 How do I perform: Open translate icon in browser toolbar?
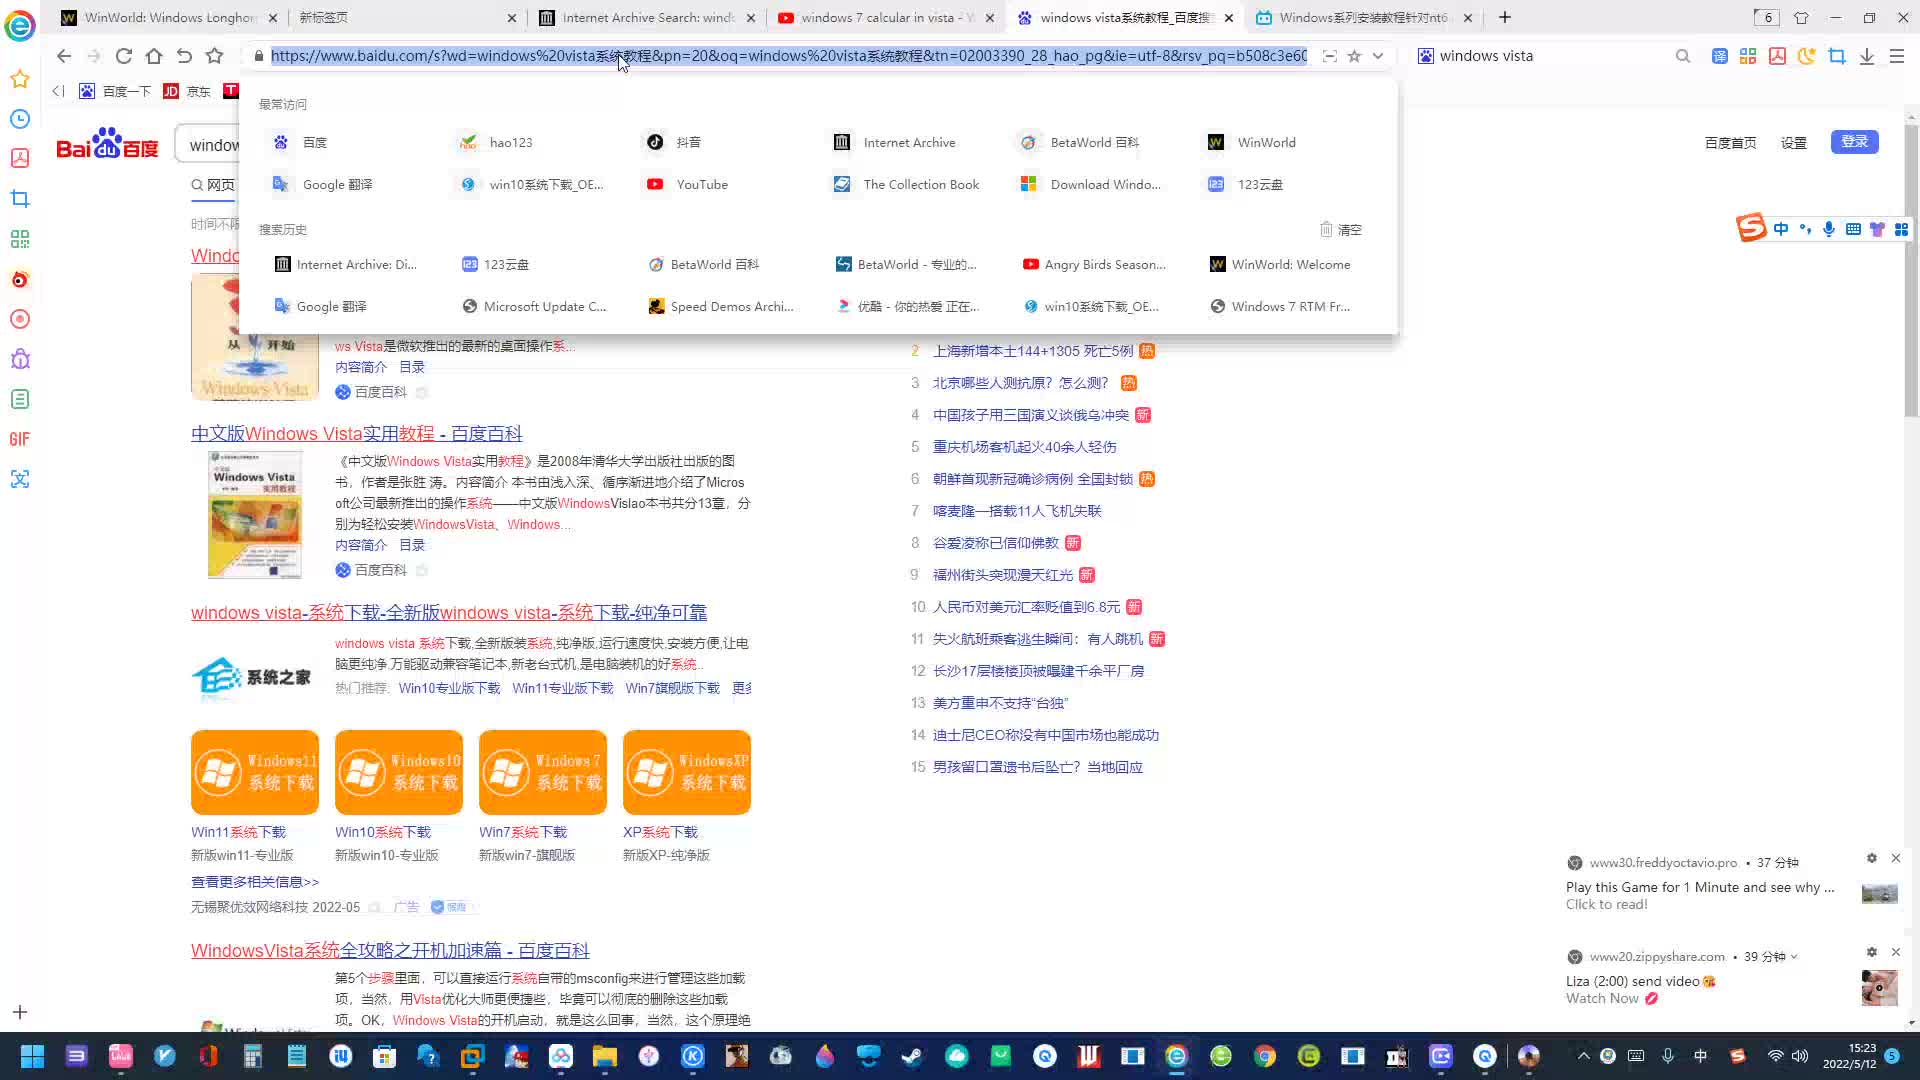click(1719, 56)
